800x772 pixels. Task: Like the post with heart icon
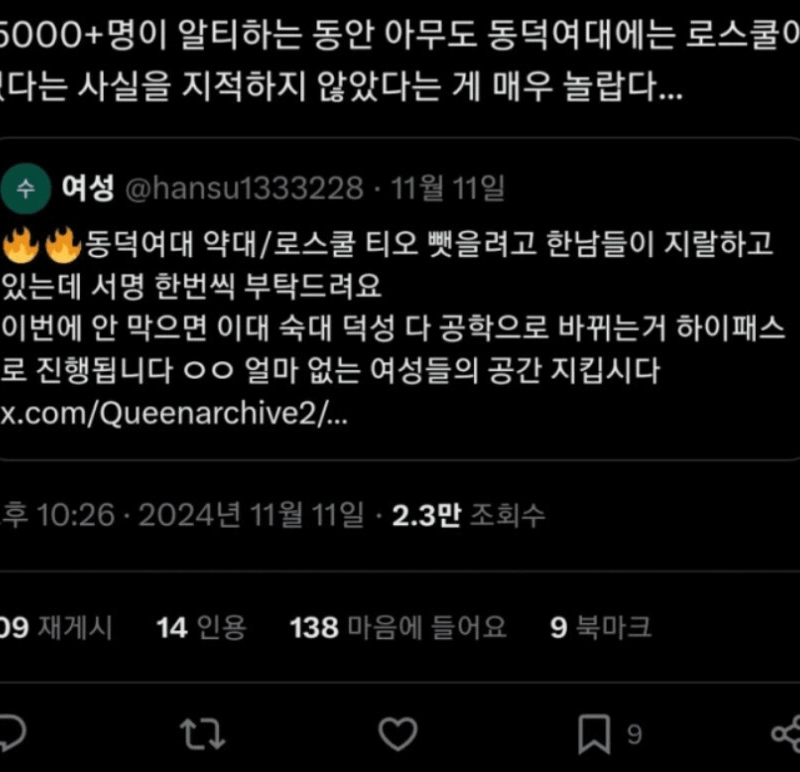pos(398,734)
